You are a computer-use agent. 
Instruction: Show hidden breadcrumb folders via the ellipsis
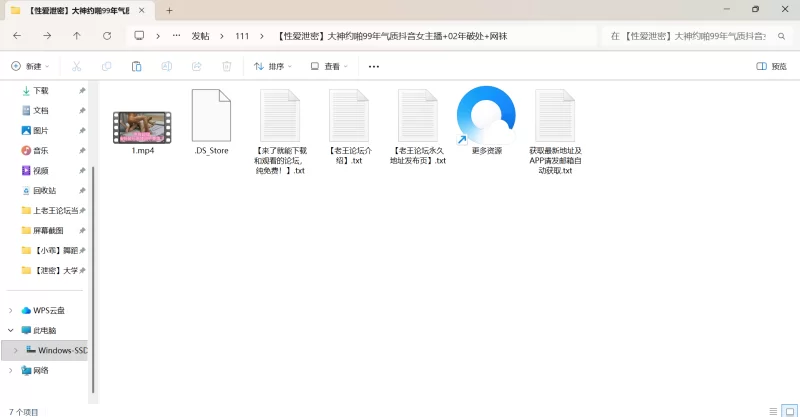[x=177, y=36]
